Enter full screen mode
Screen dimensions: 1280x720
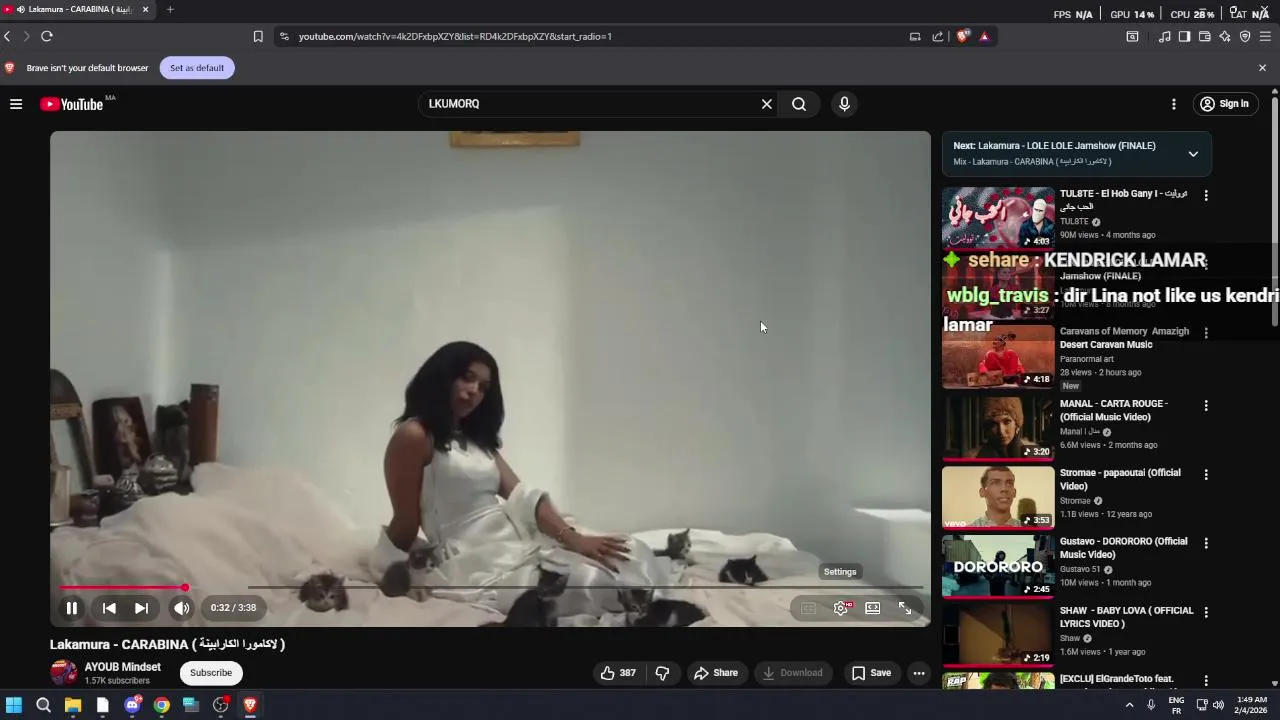[x=905, y=608]
